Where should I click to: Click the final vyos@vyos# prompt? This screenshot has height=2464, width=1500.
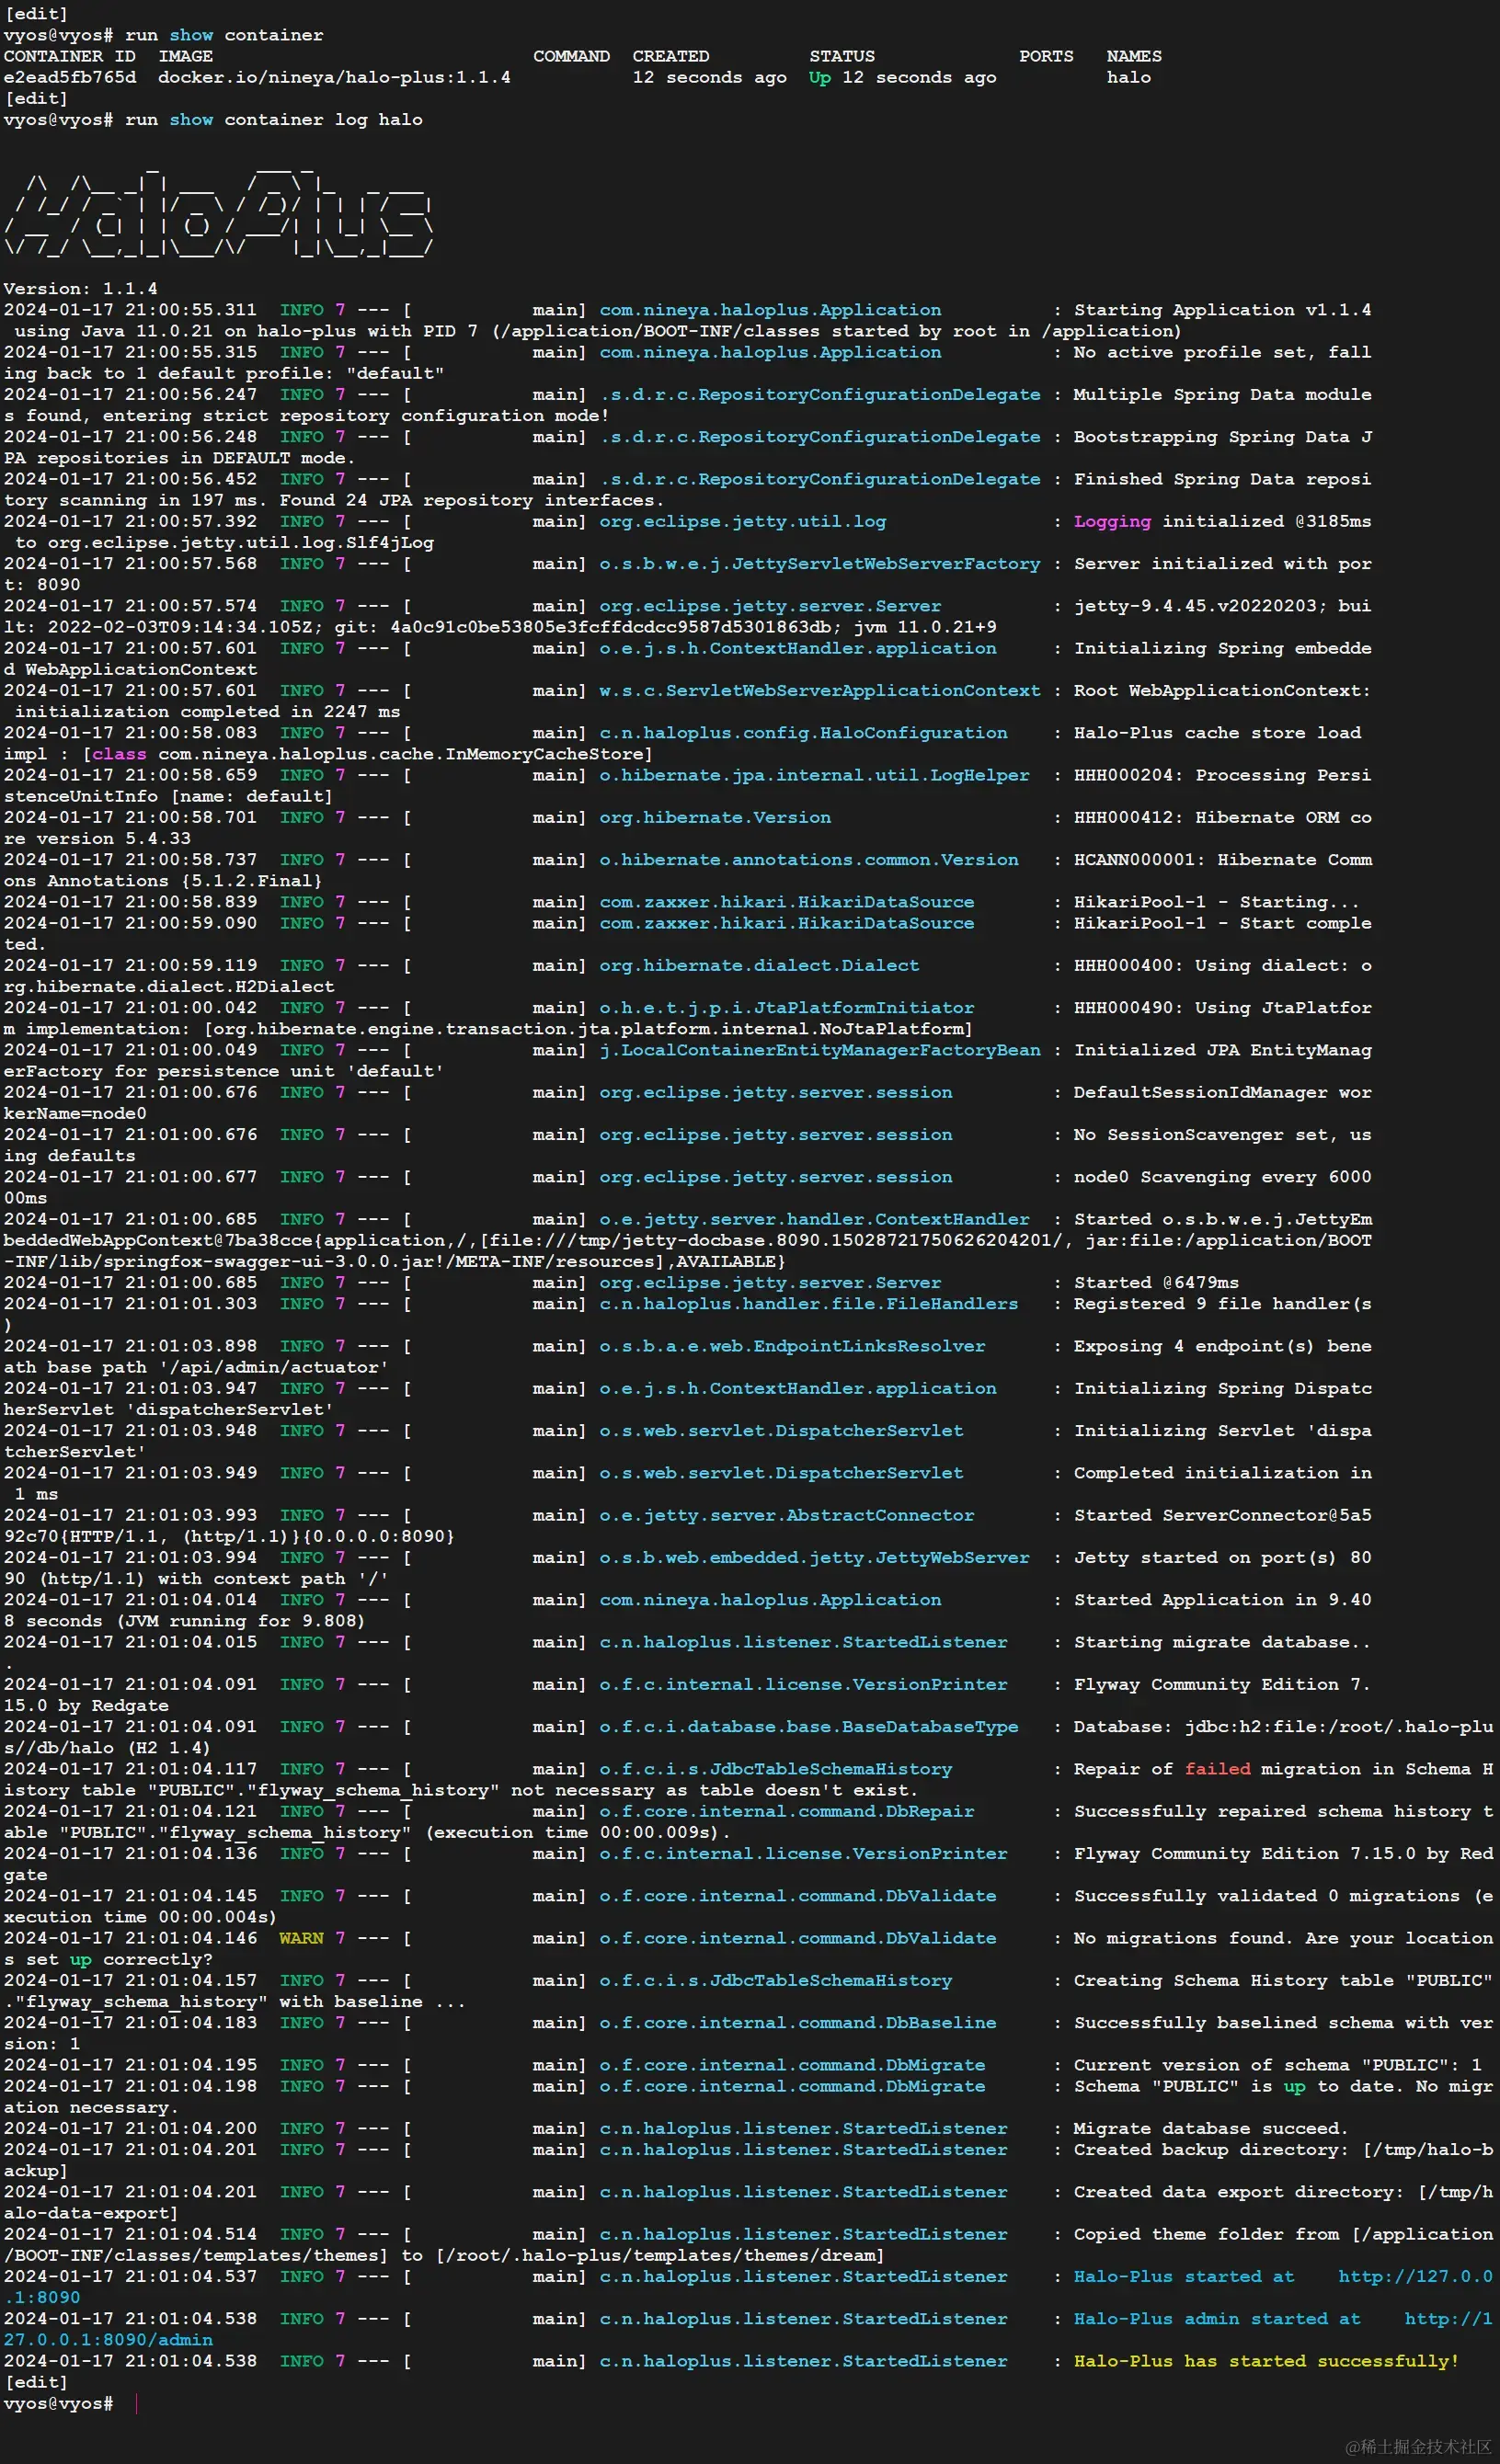pos(58,2403)
